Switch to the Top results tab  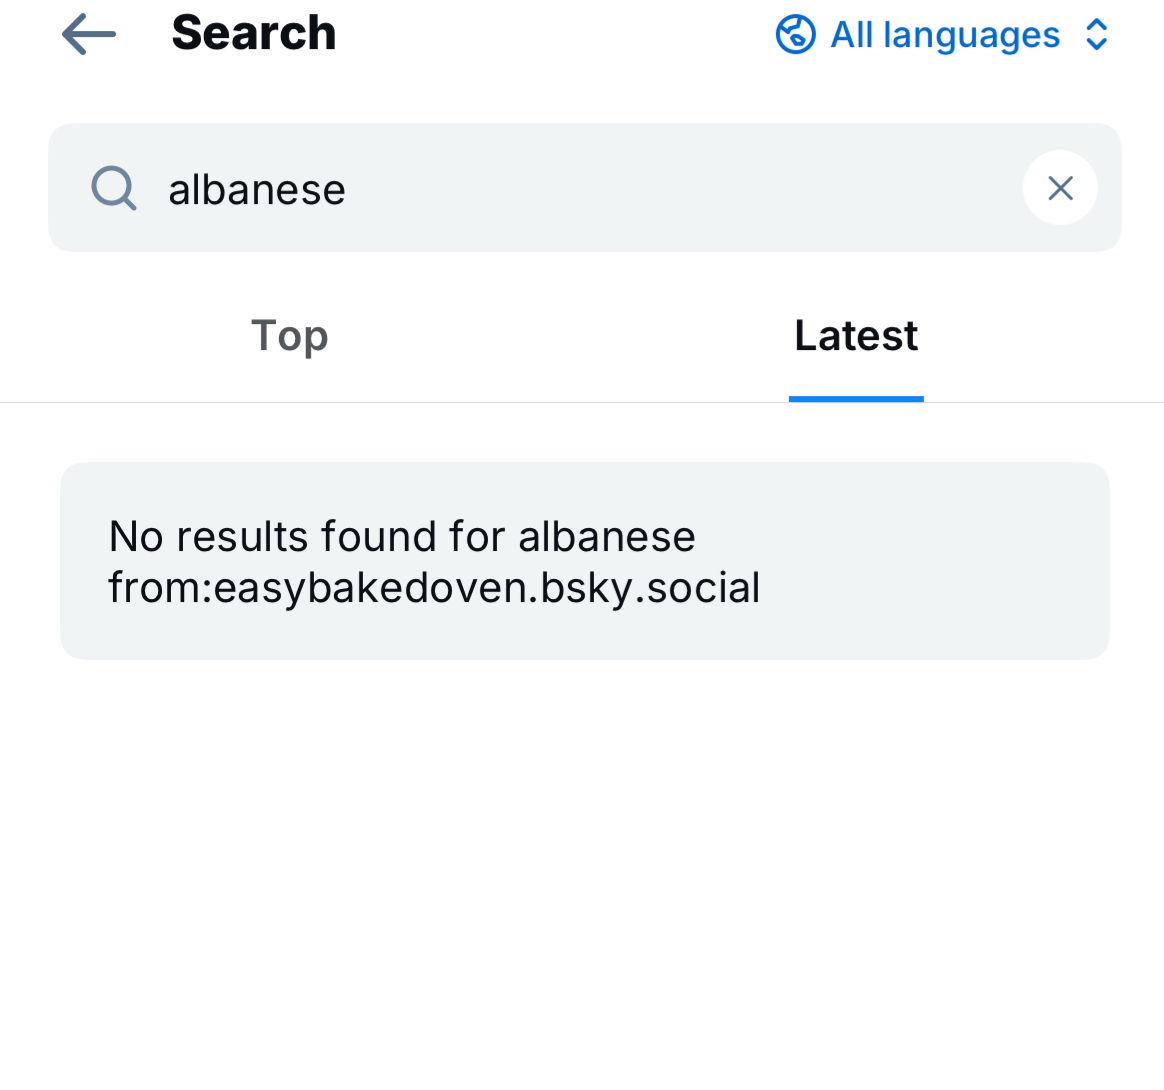(290, 336)
